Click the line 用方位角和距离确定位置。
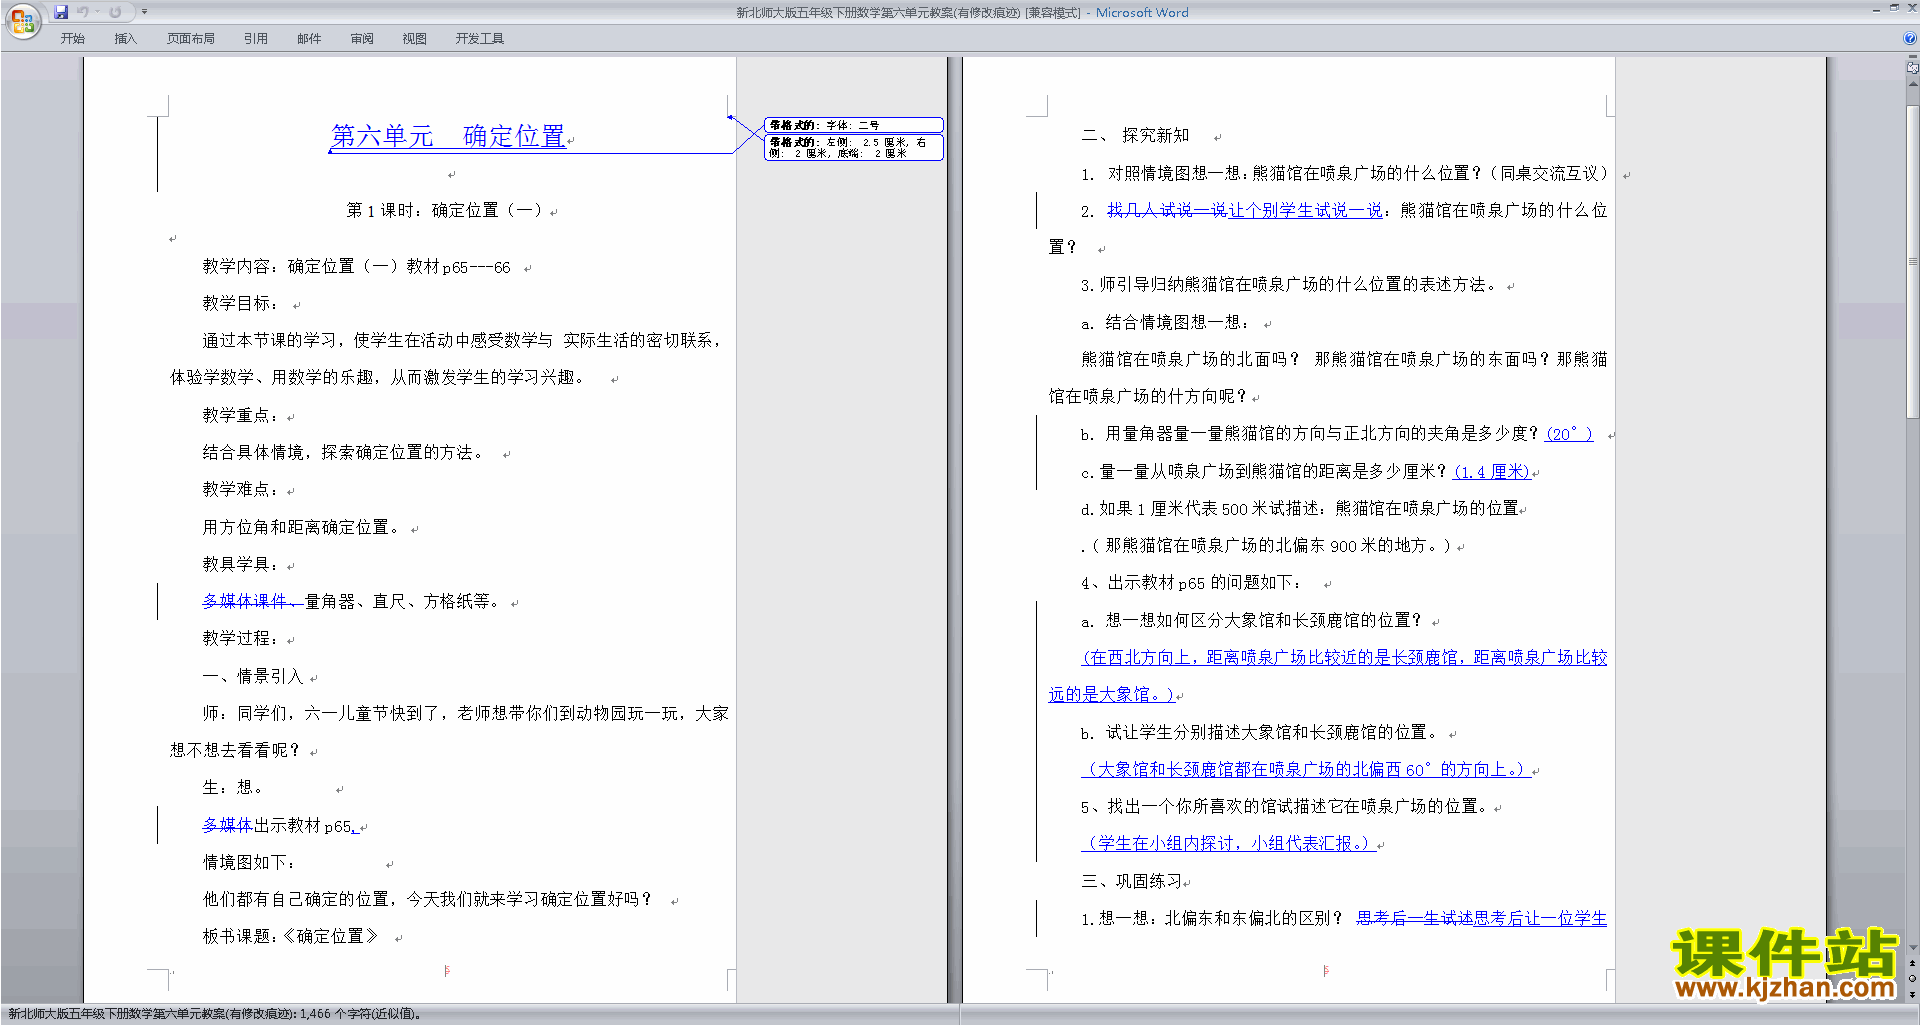The image size is (1920, 1025). [303, 528]
